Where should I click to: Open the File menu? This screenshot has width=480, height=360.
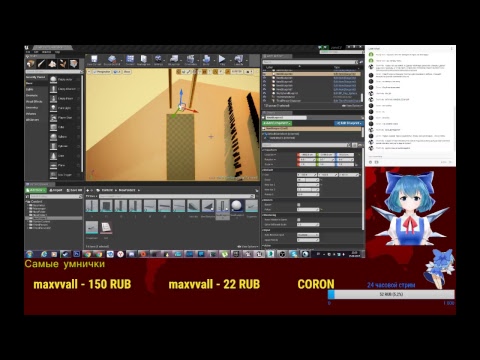click(x=28, y=52)
